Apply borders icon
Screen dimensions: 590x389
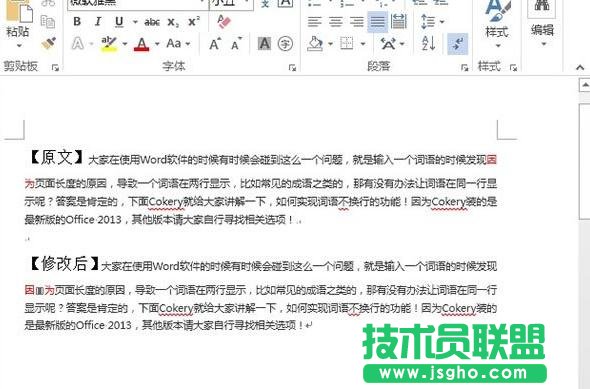(x=347, y=44)
